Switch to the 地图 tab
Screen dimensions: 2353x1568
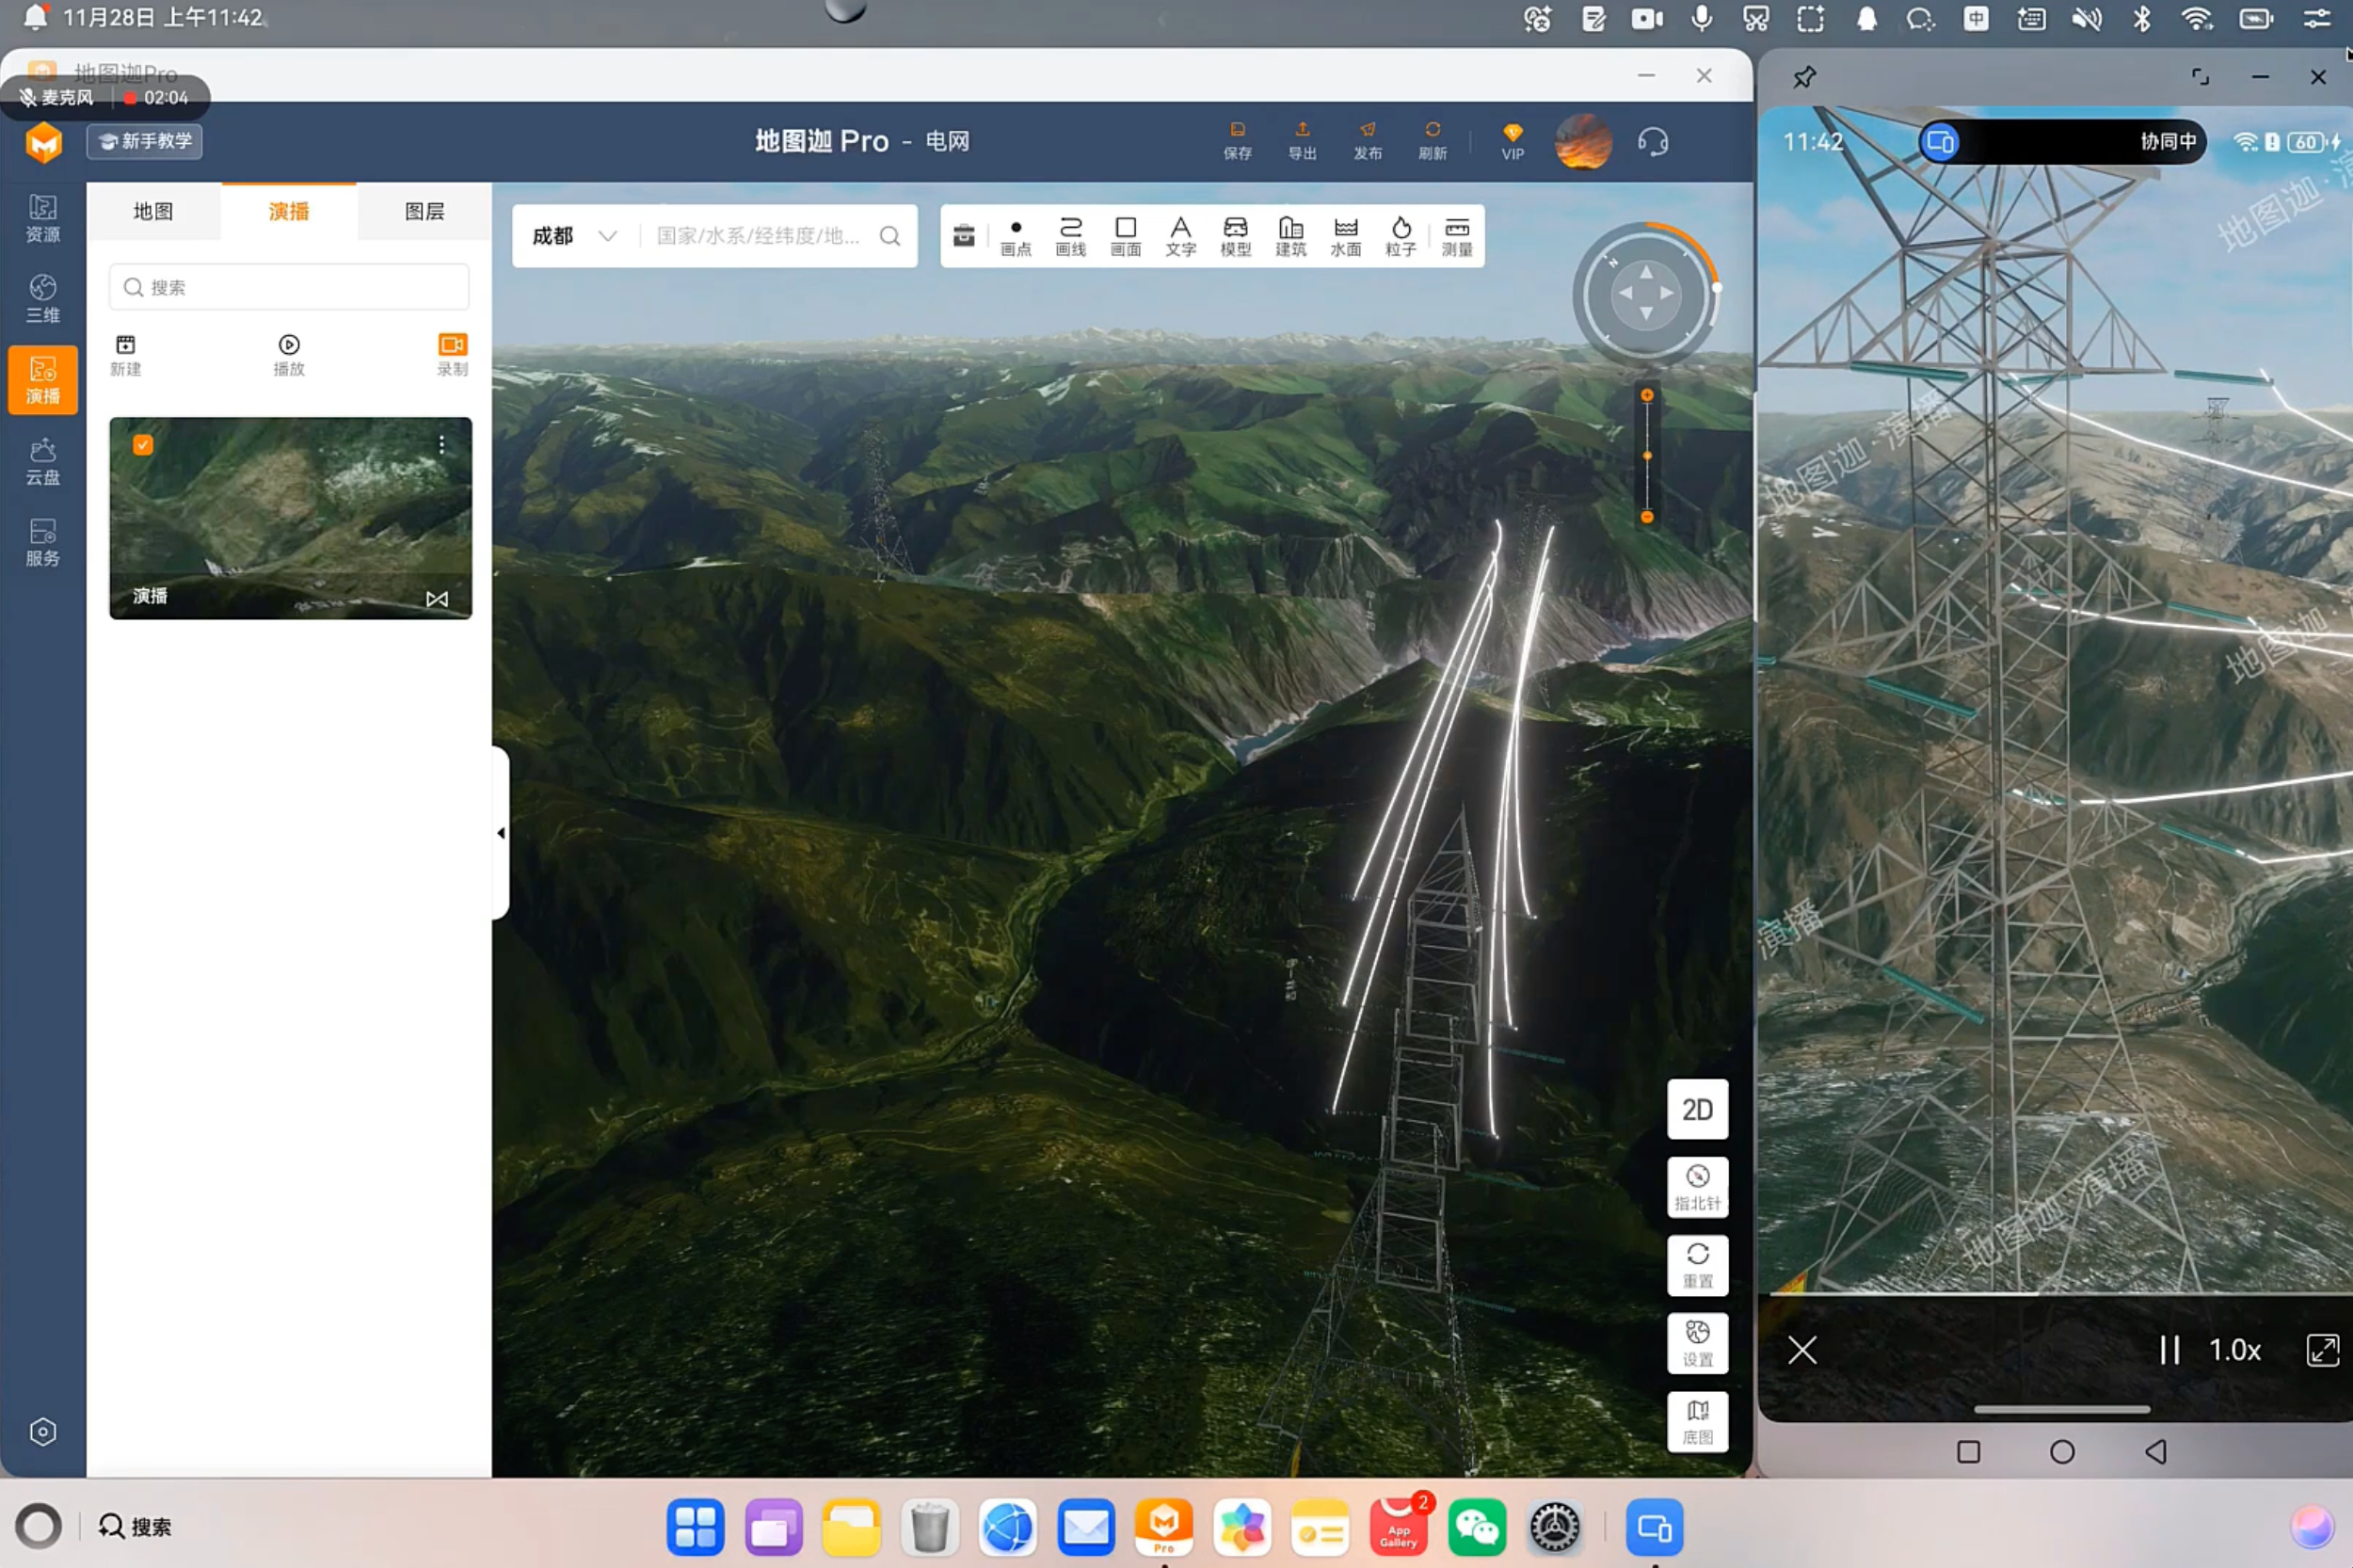tap(153, 211)
